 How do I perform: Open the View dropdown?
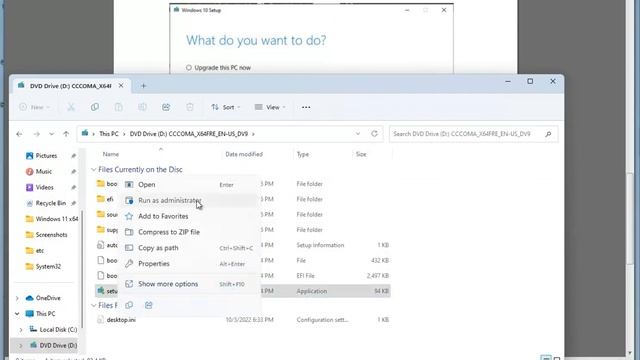pyautogui.click(x=270, y=107)
